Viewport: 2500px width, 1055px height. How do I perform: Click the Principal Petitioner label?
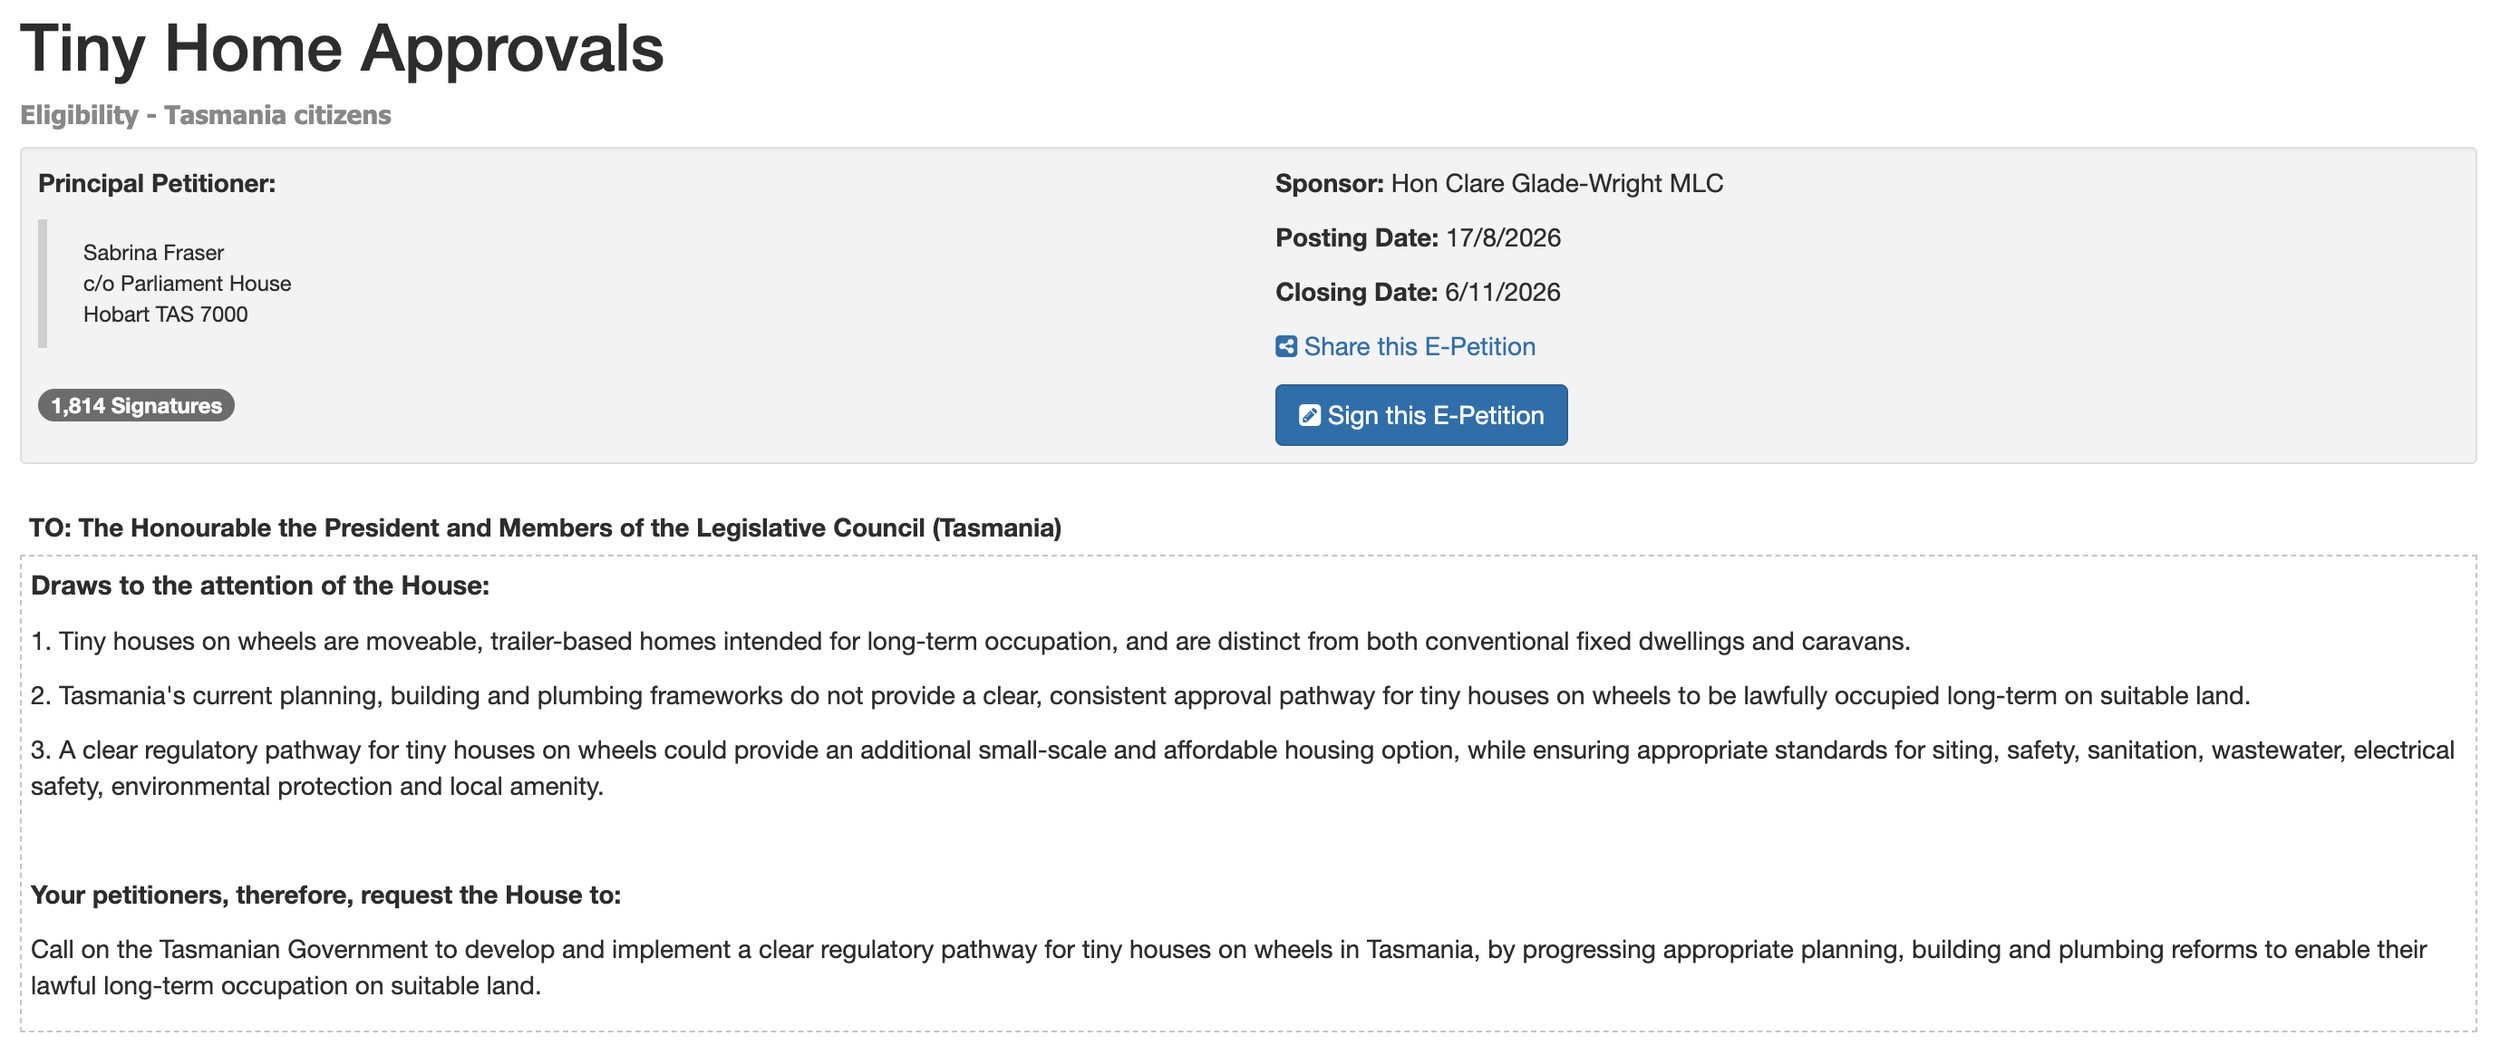tap(157, 184)
